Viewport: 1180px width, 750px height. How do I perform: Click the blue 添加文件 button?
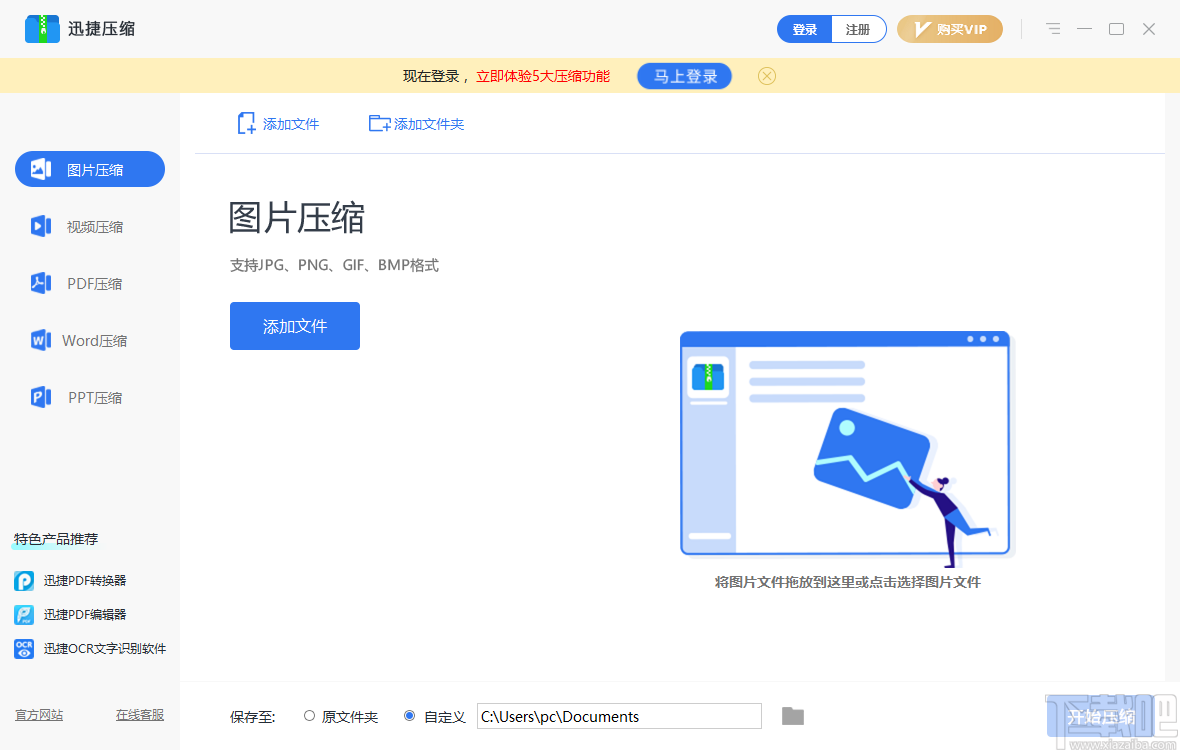coord(294,325)
